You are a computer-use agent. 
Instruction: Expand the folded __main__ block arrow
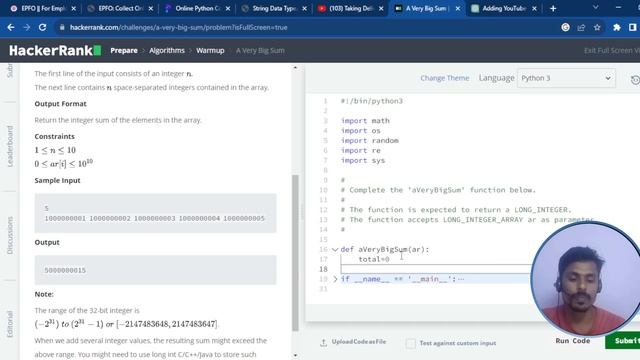point(335,279)
